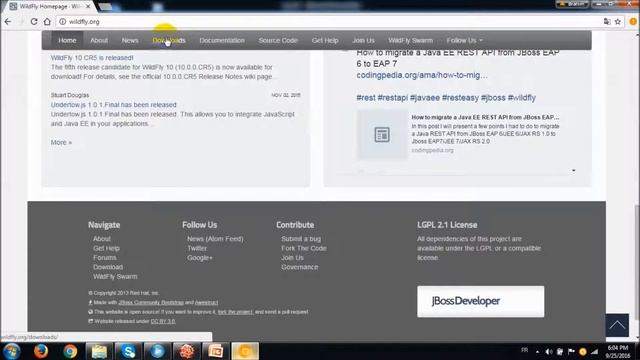Open the volume control in system tray
Image resolution: width=640 pixels, height=360 pixels.
pyautogui.click(x=549, y=351)
